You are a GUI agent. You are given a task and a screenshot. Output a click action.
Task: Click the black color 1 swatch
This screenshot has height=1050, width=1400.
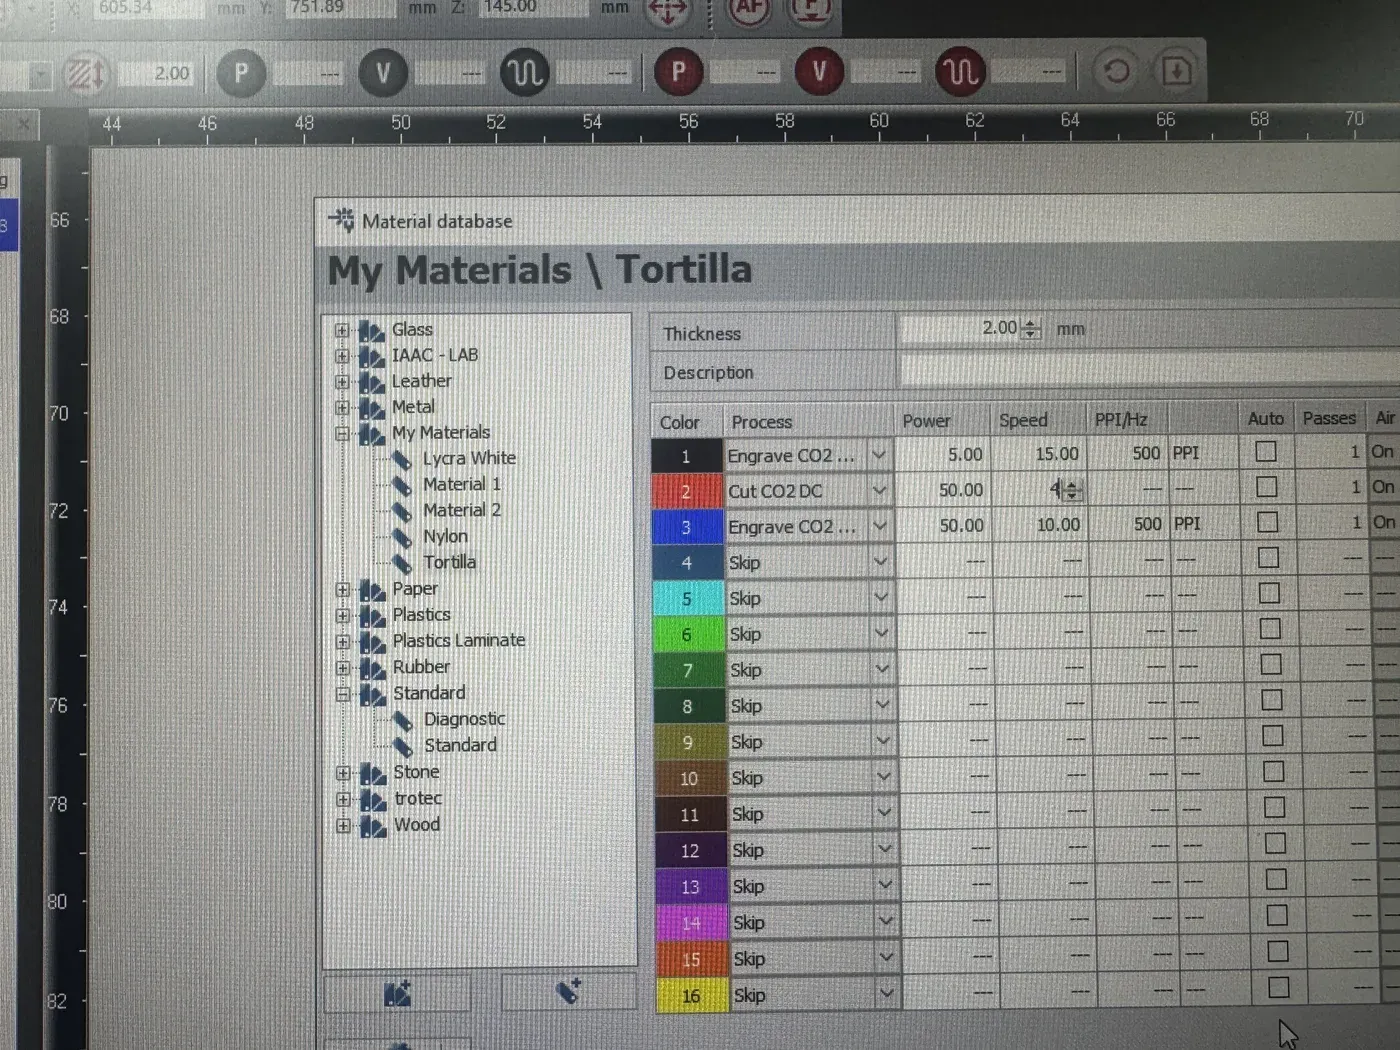point(686,456)
